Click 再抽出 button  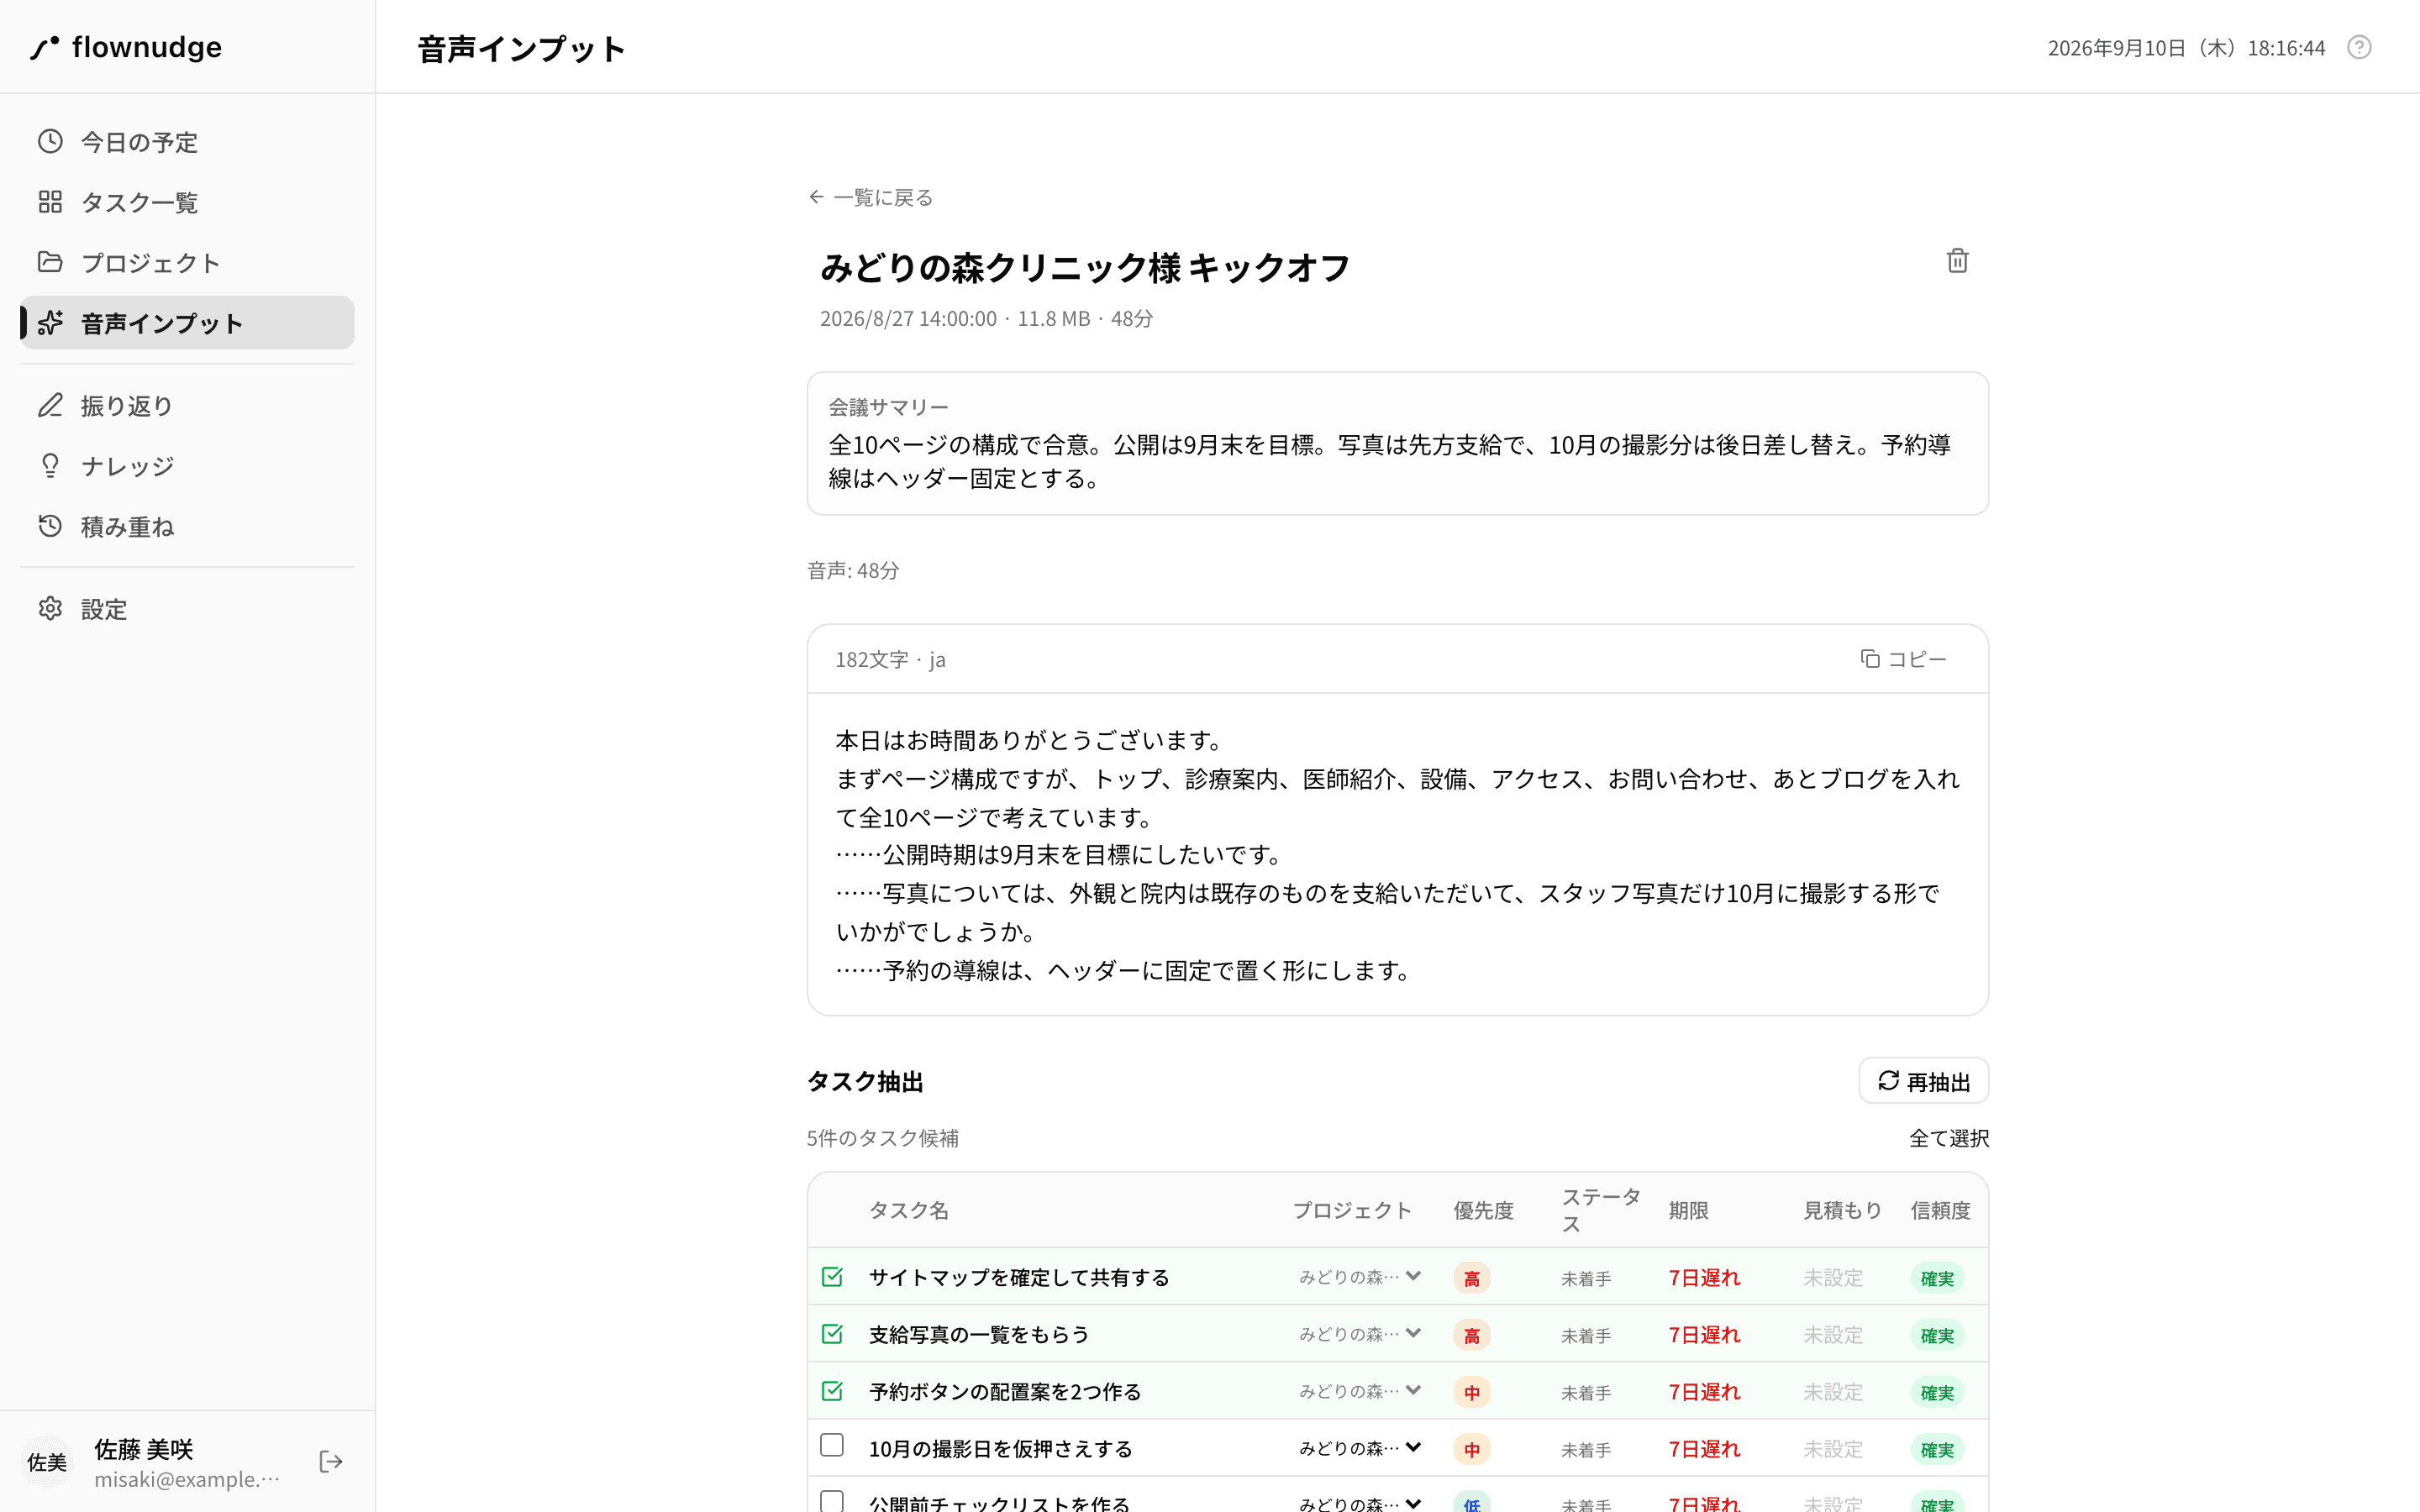(1923, 1081)
